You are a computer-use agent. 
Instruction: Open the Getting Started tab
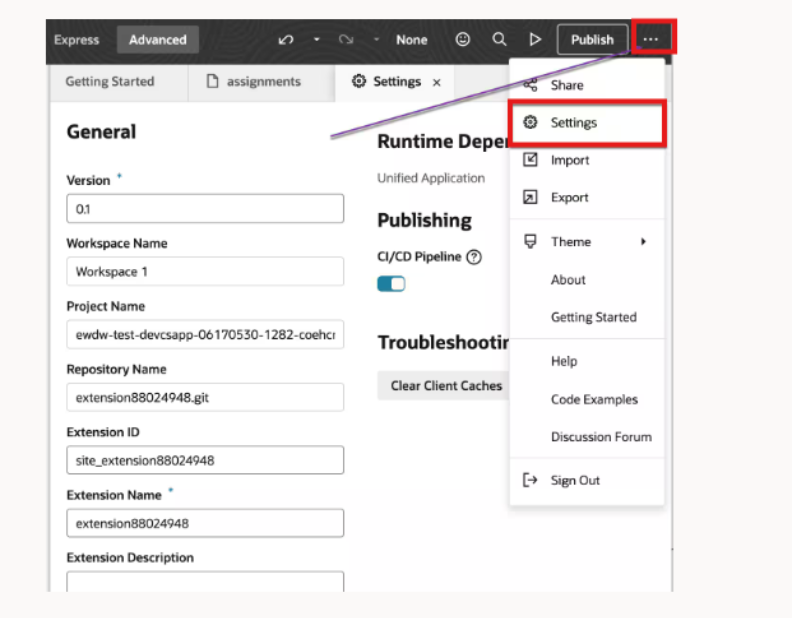point(110,81)
